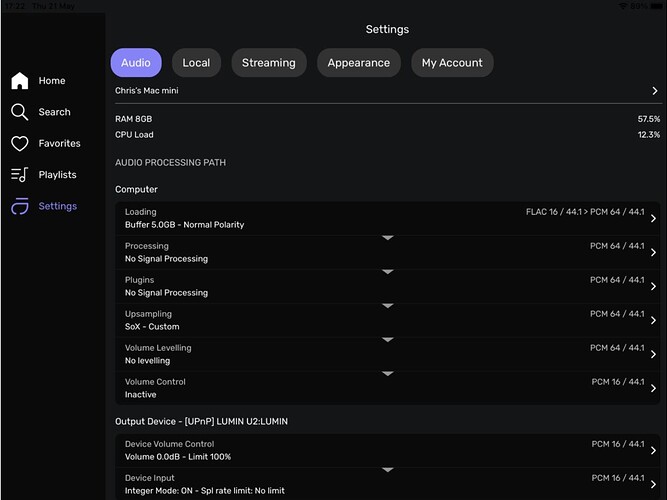Expand the Loading row chevron
Viewport: 667px width, 500px height.
pyautogui.click(x=653, y=218)
